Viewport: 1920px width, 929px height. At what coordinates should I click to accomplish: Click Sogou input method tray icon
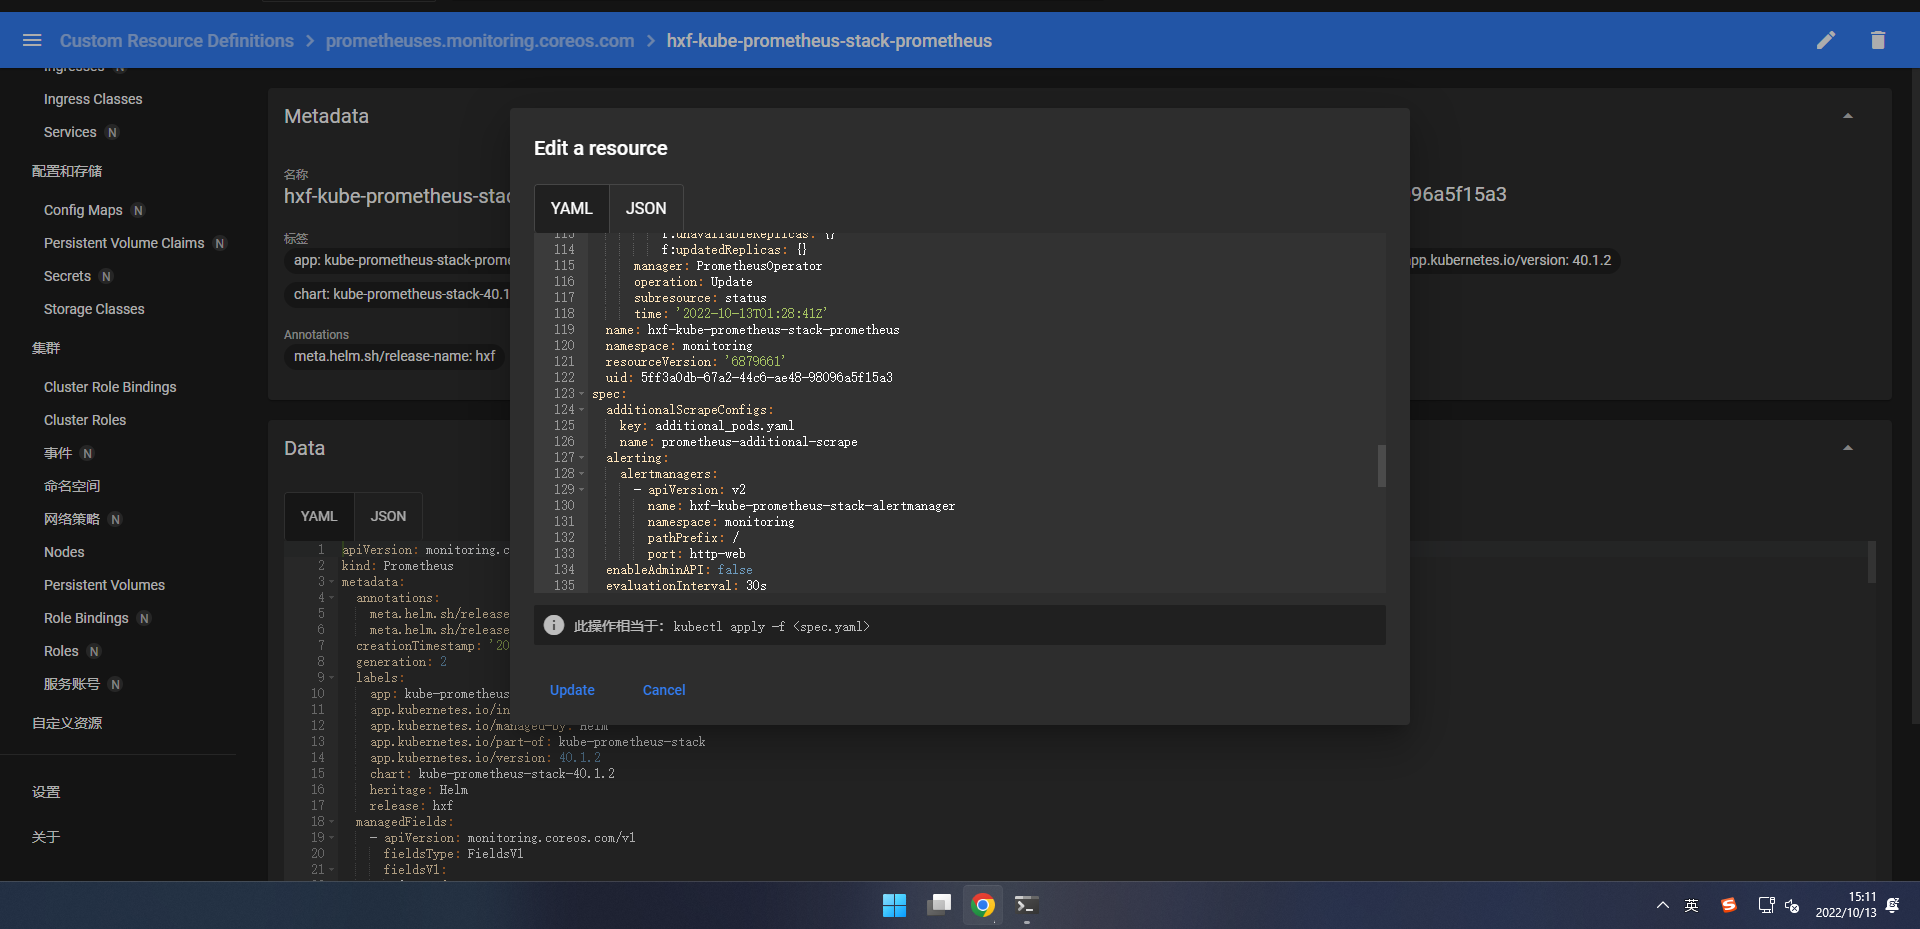click(1728, 905)
